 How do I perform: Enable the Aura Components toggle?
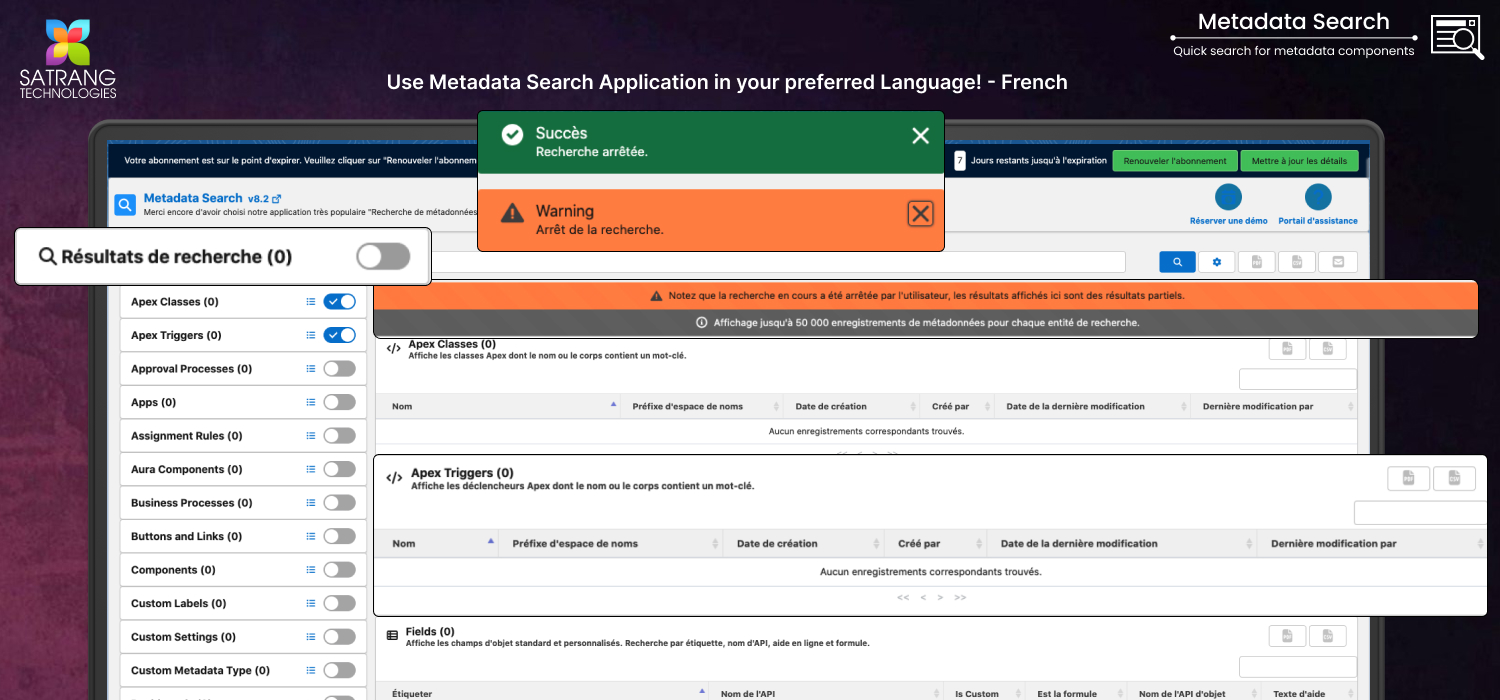pos(340,469)
